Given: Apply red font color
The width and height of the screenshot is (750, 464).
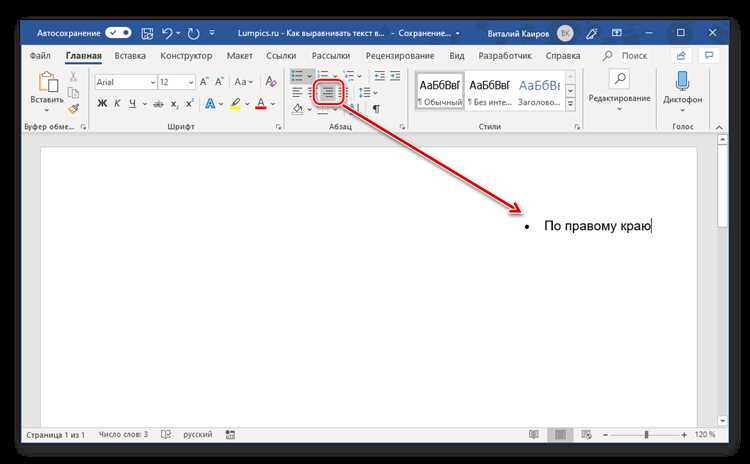Looking at the screenshot, I should (x=261, y=104).
